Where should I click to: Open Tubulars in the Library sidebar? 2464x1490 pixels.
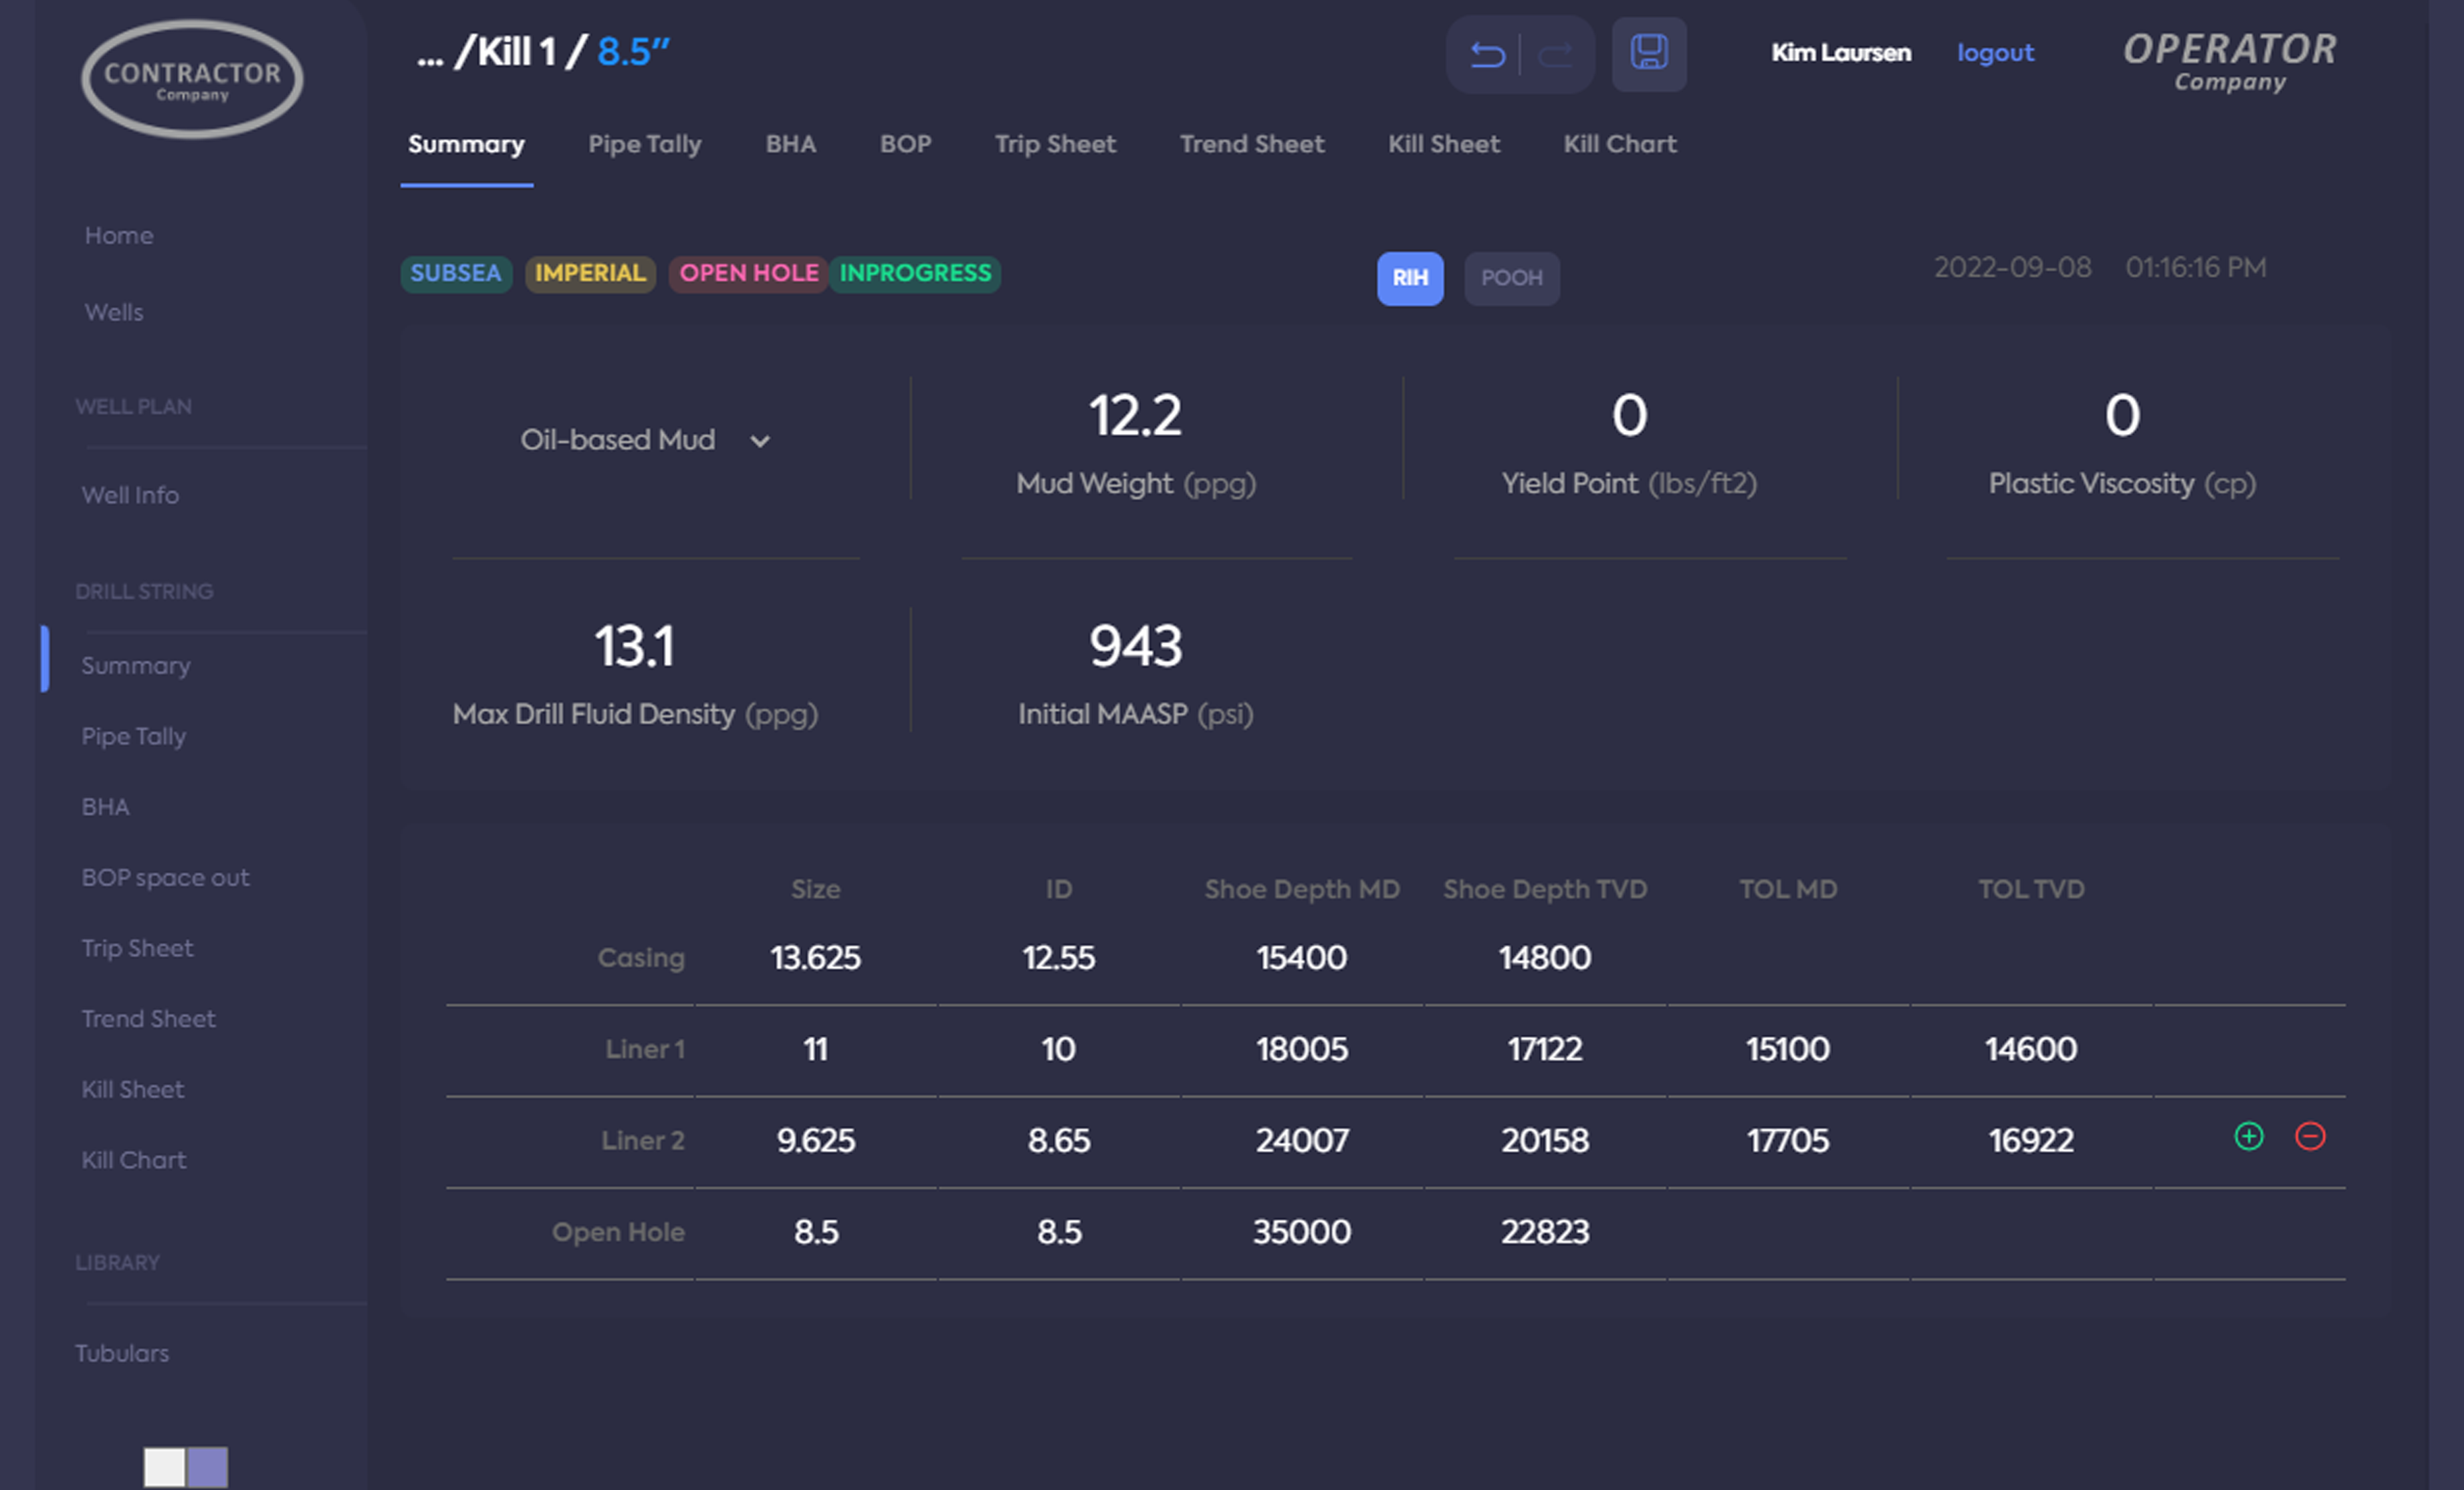[x=122, y=1352]
